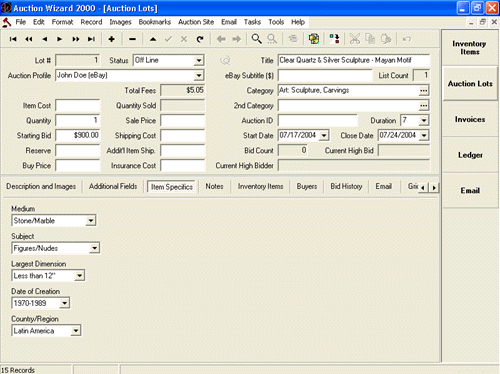The width and height of the screenshot is (500, 374).
Task: Click the refresh record icon
Action: [200, 39]
